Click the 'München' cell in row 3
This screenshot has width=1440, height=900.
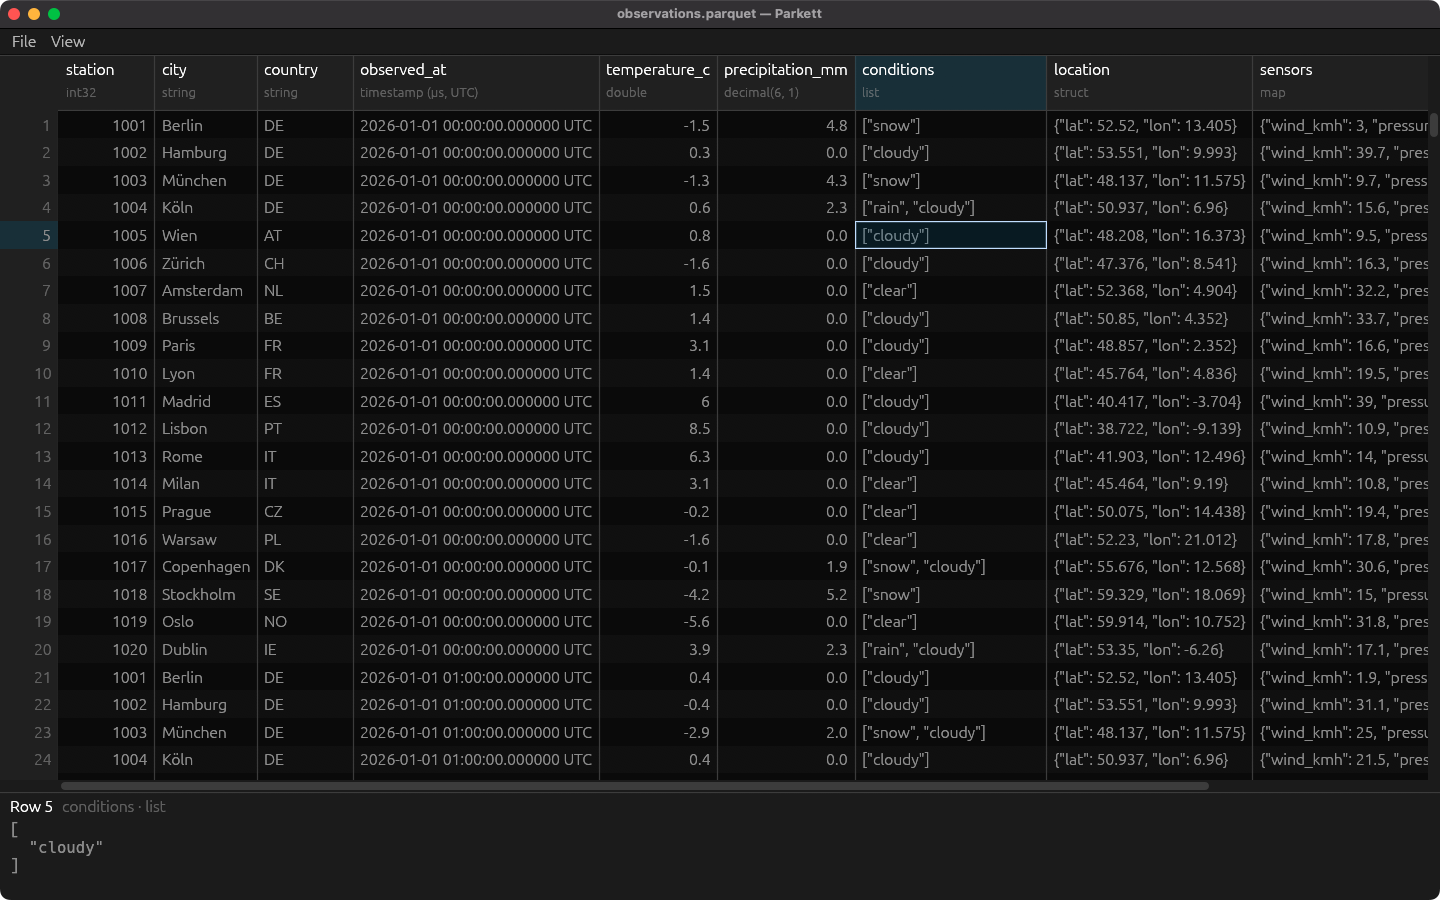pyautogui.click(x=206, y=181)
